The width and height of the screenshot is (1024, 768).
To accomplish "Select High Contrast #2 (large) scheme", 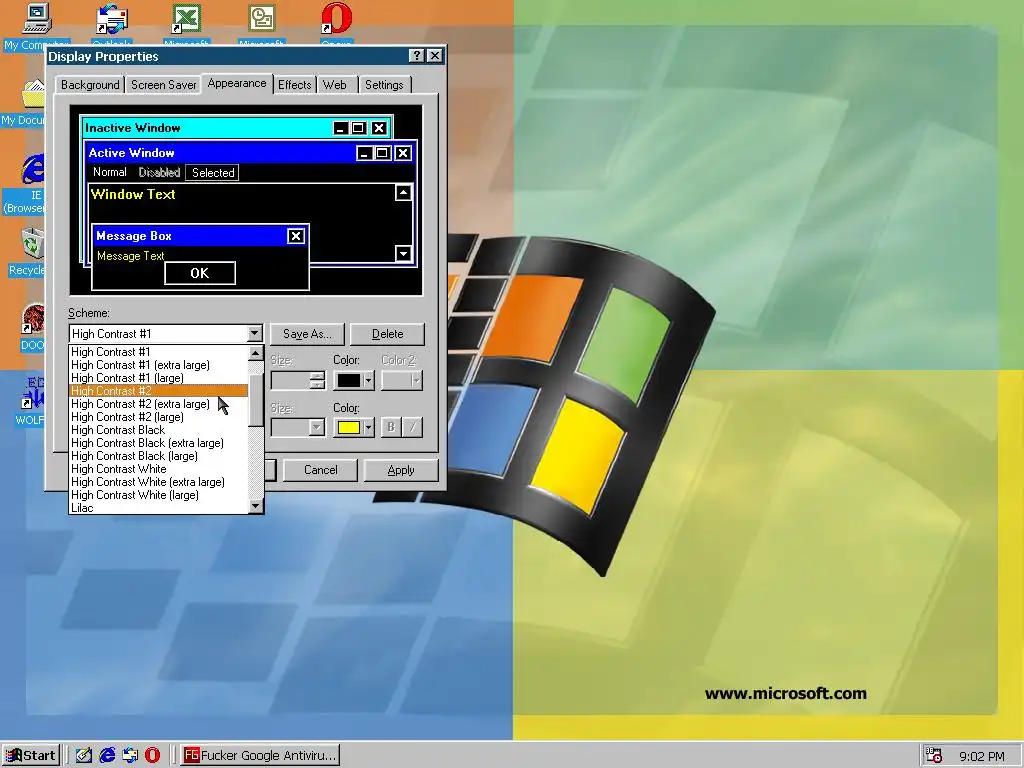I will pos(159,417).
